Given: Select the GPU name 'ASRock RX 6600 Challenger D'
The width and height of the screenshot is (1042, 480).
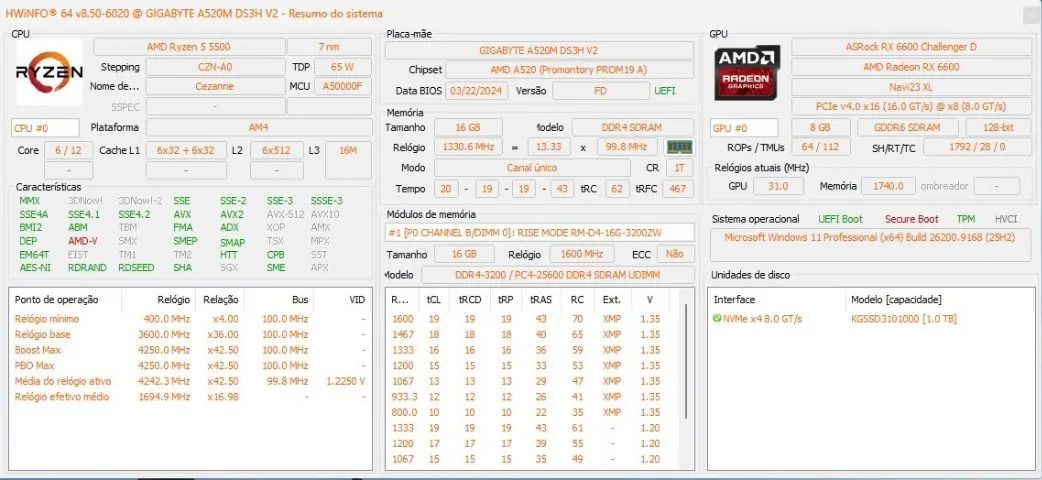Looking at the screenshot, I should tap(910, 47).
